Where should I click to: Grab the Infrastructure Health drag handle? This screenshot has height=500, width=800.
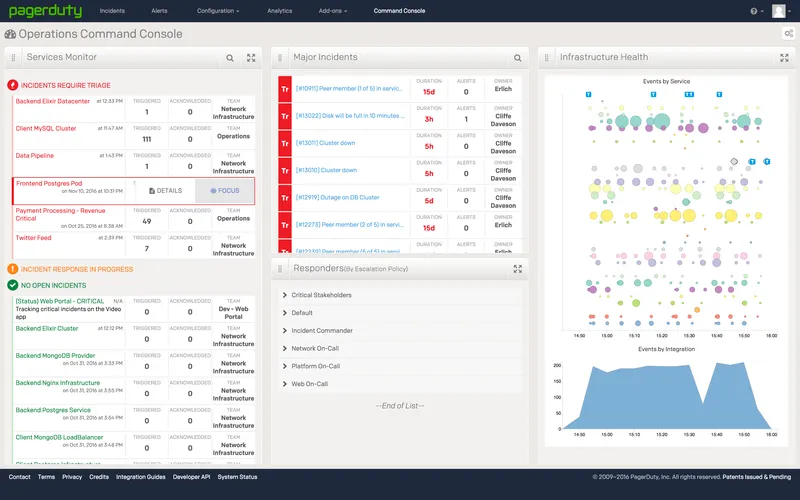click(546, 58)
